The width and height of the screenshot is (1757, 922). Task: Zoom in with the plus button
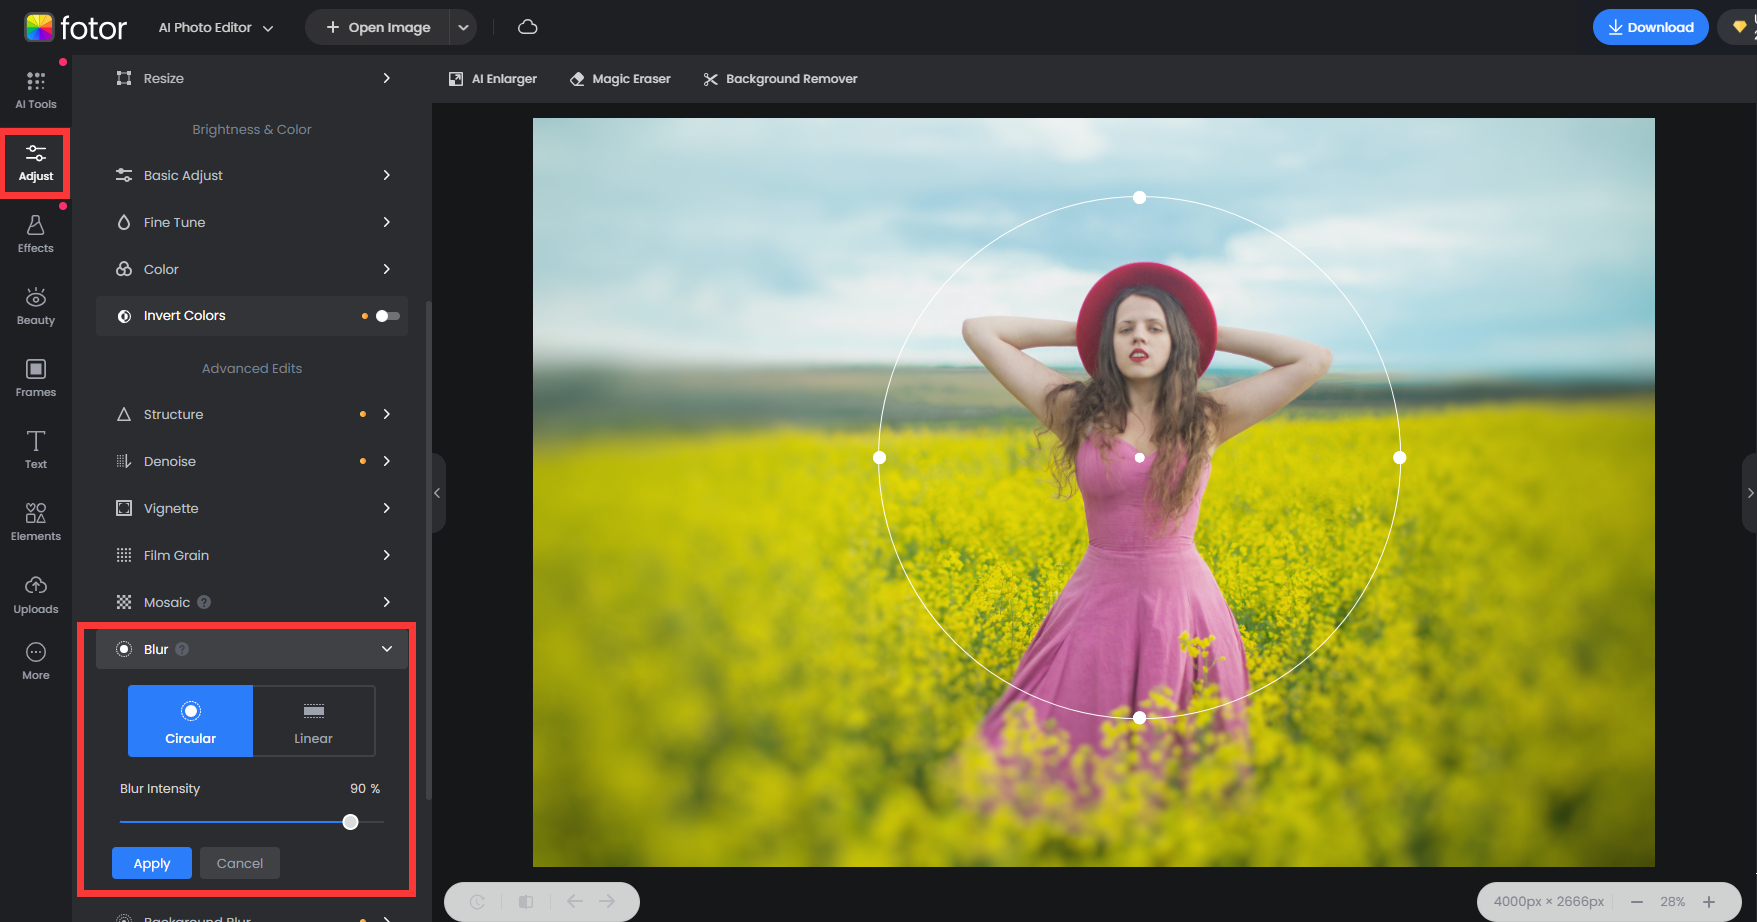point(1709,901)
